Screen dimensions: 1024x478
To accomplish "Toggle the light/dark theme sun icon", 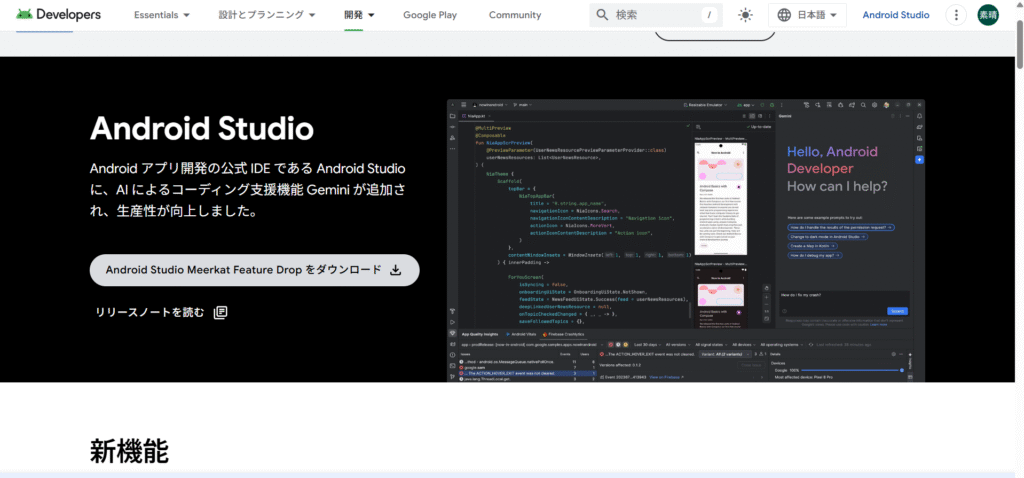I will [745, 15].
